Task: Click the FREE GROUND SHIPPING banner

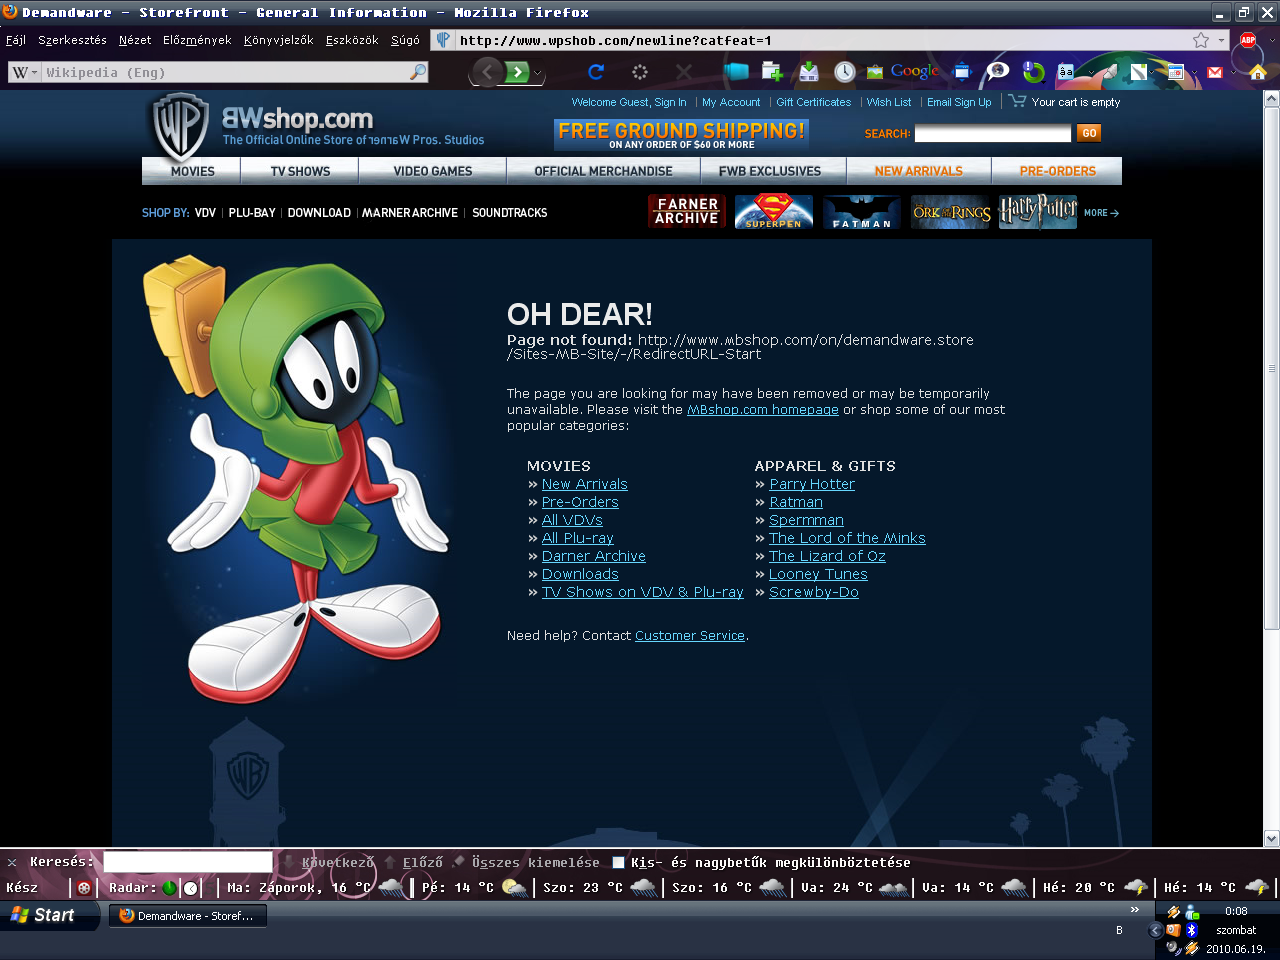Action: pos(681,134)
